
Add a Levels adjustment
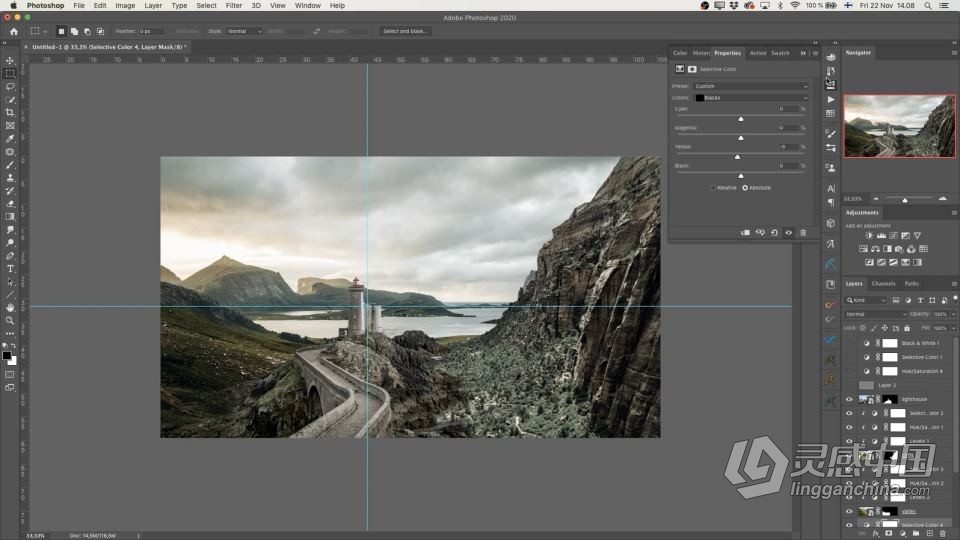click(x=881, y=236)
